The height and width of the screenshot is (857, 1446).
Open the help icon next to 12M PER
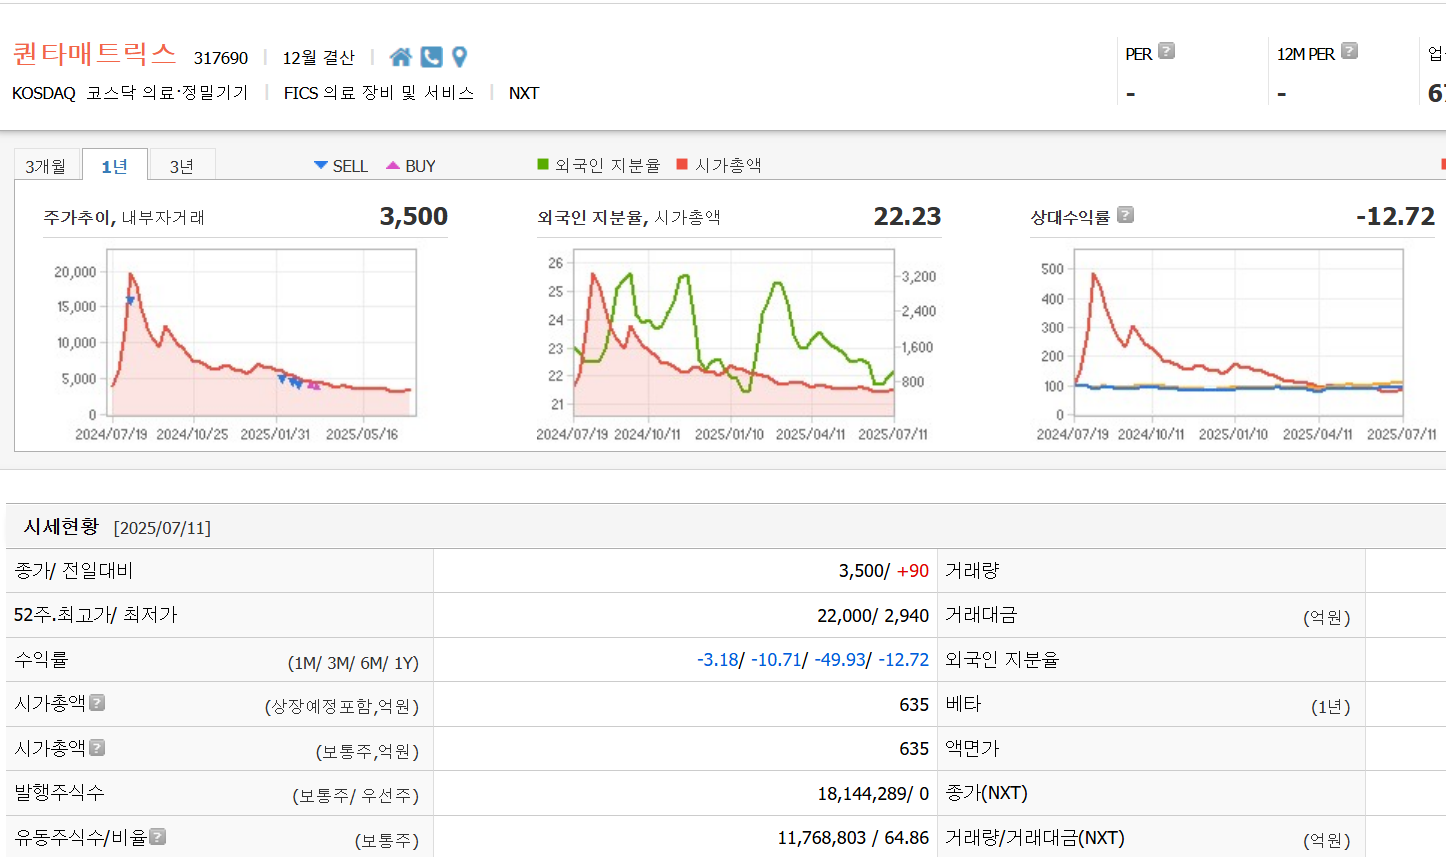(x=1349, y=51)
